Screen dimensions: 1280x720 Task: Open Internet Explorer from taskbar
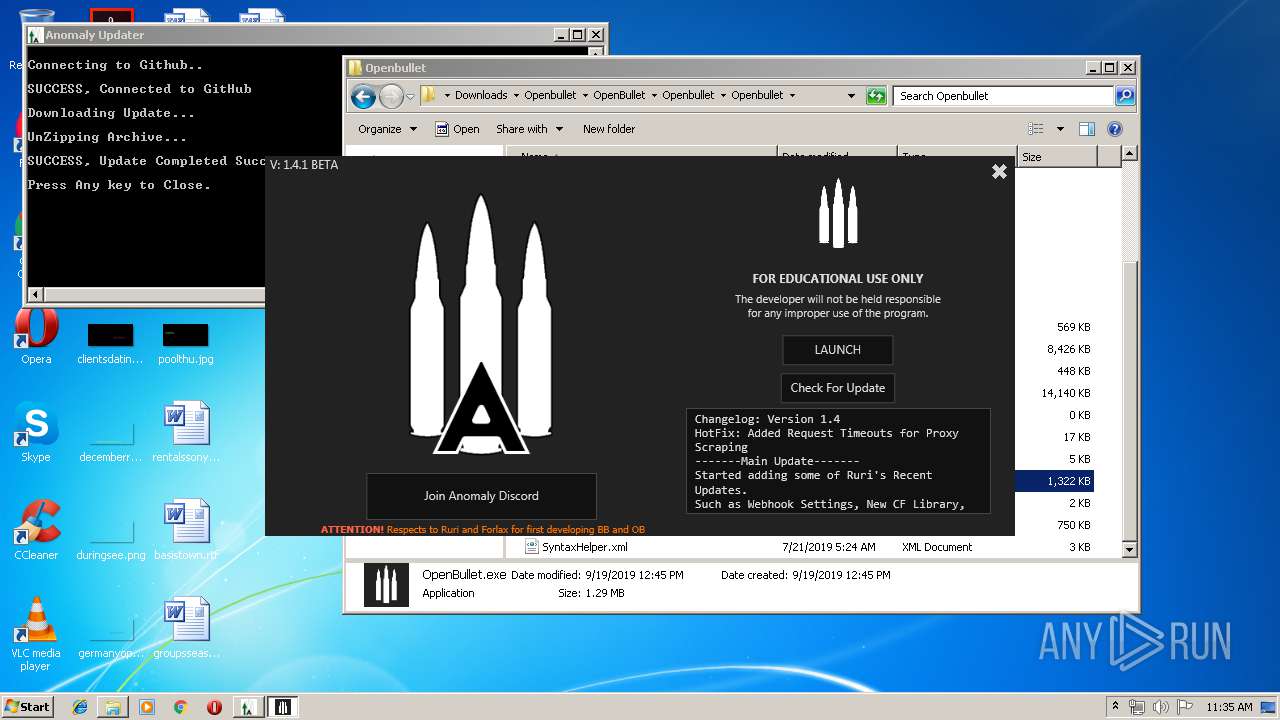click(80, 707)
